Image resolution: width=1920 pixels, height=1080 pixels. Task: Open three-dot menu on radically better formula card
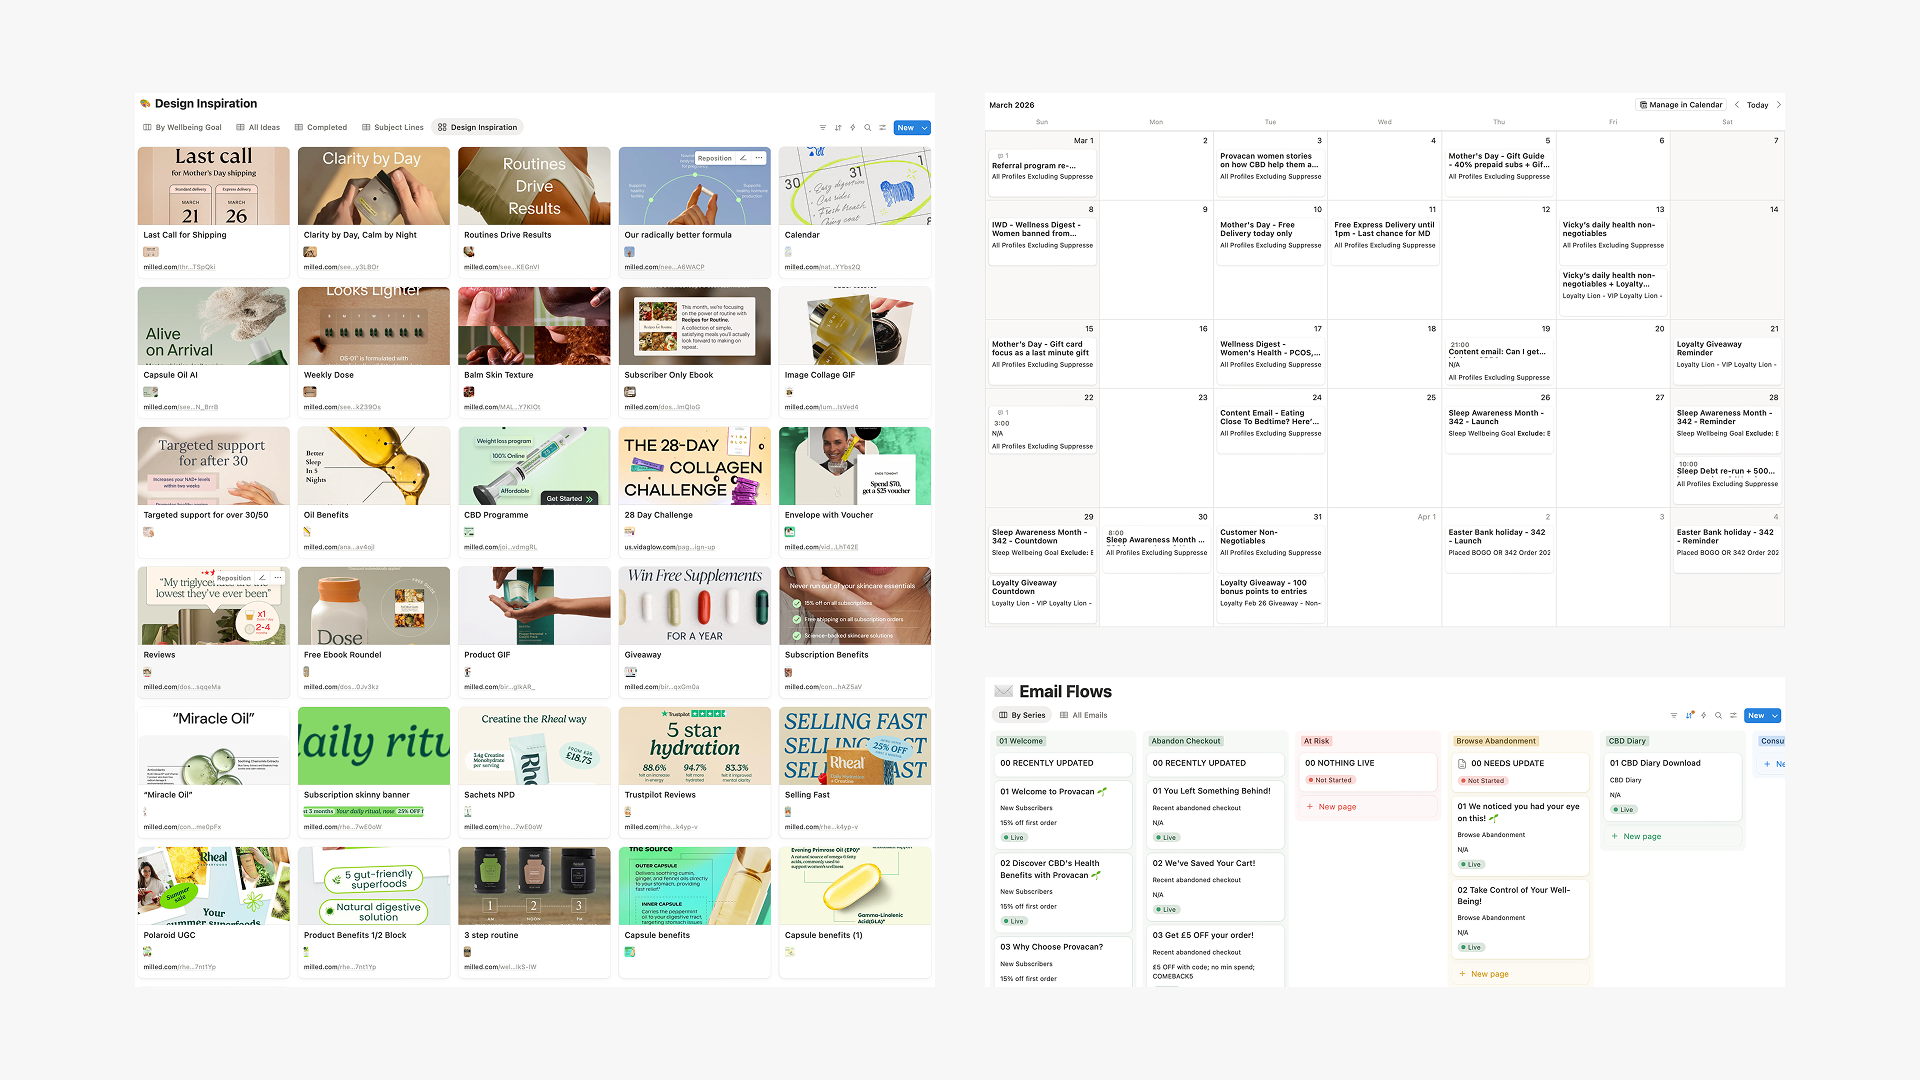[759, 158]
